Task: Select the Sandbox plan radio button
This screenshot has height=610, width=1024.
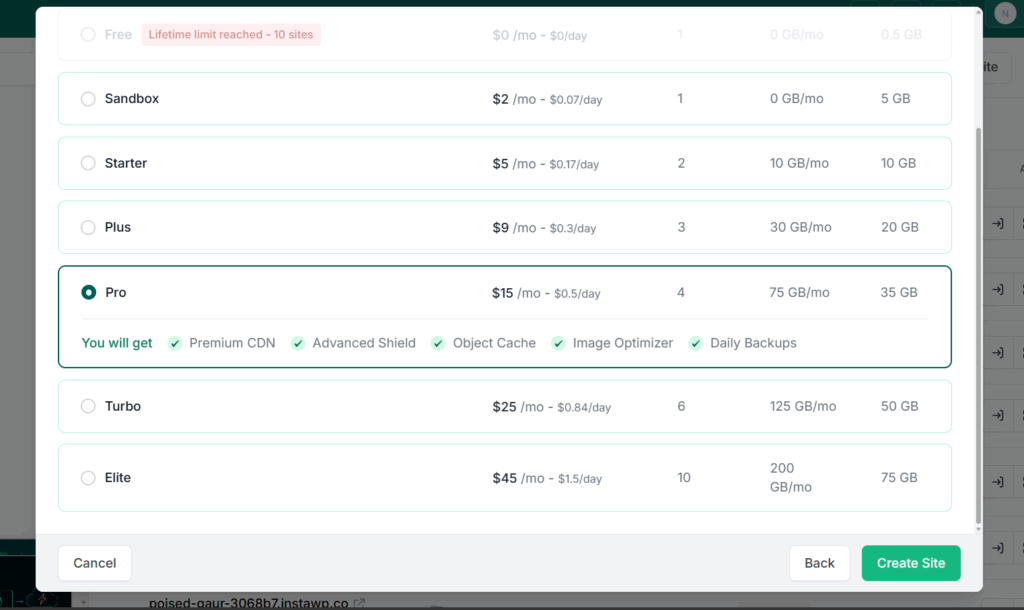Action: tap(88, 99)
